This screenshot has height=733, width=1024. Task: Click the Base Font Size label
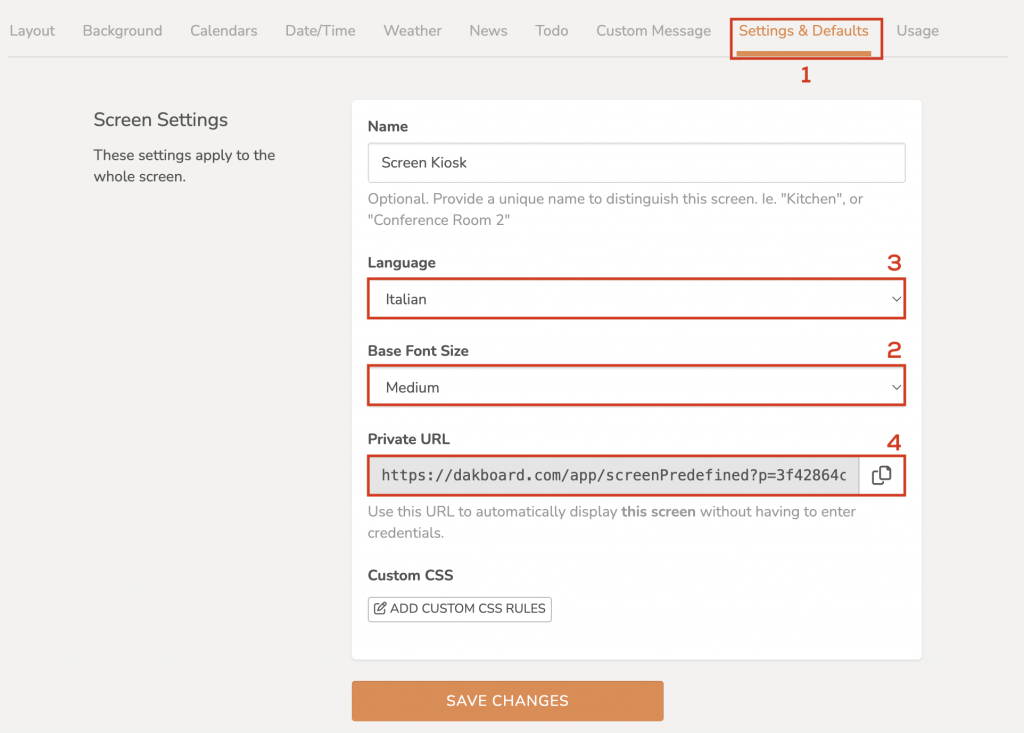click(418, 351)
